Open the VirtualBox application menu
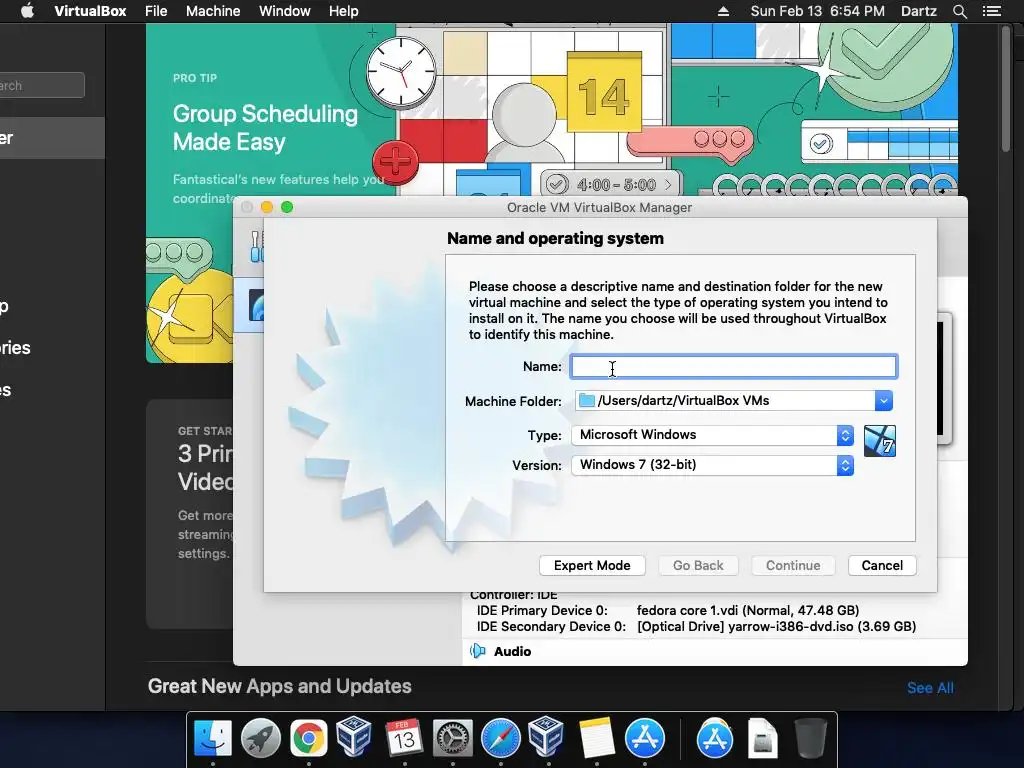1024x768 pixels. coord(90,11)
